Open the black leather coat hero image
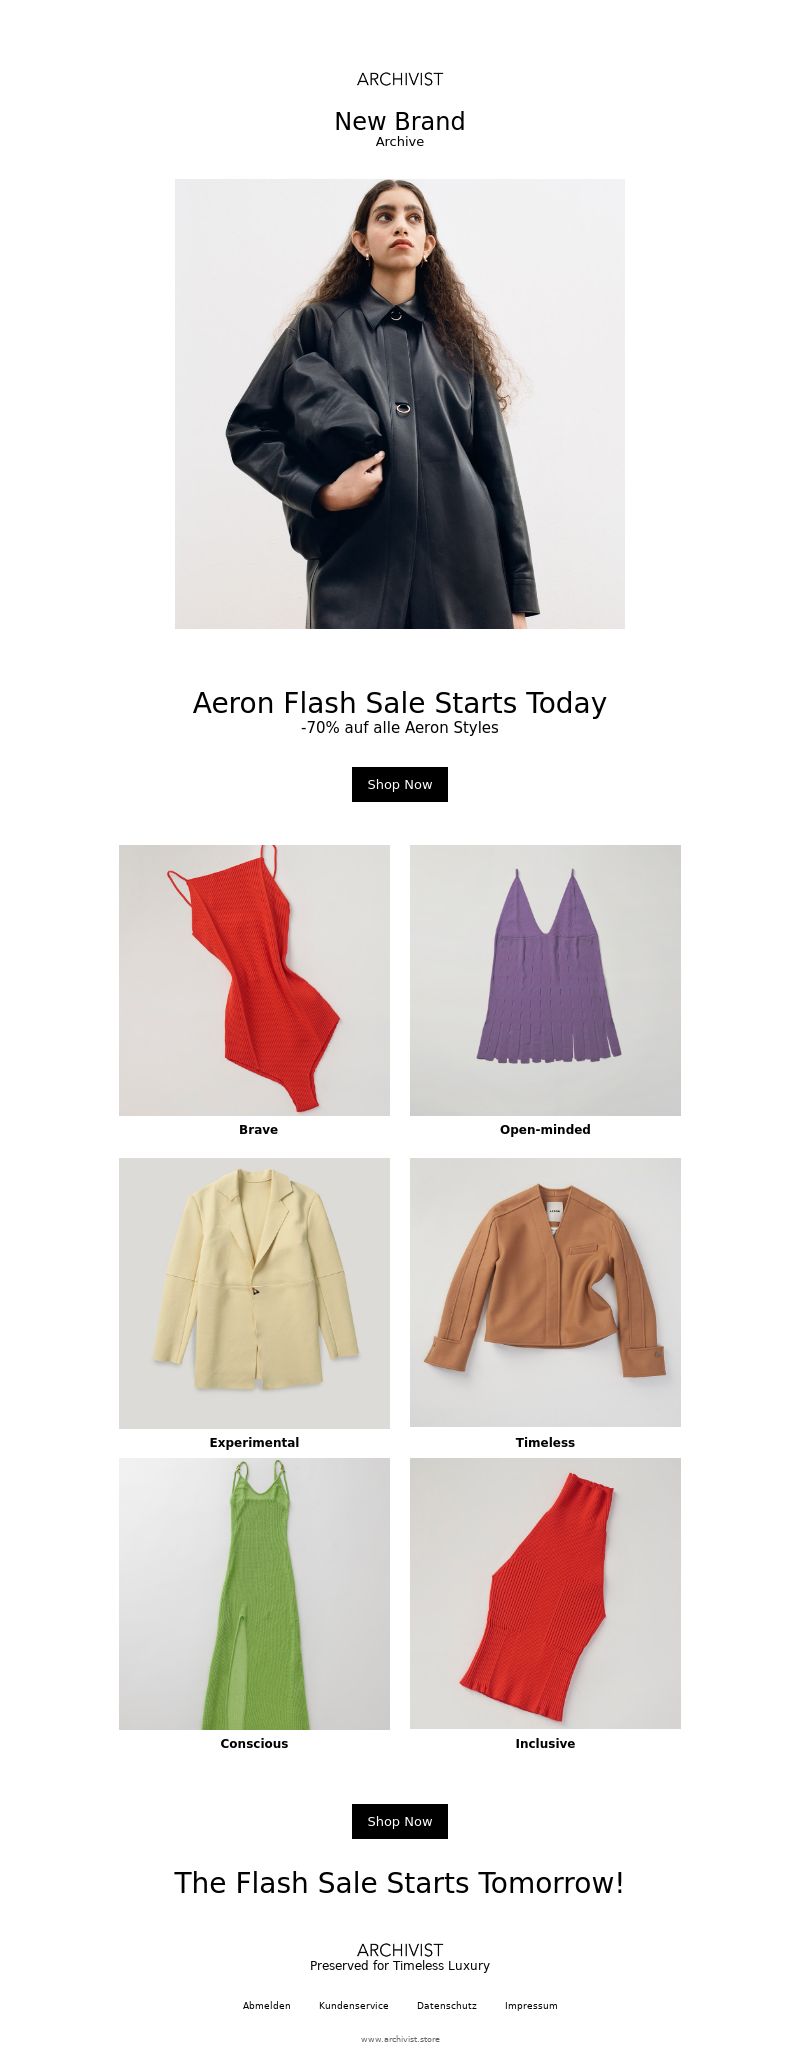 click(400, 404)
